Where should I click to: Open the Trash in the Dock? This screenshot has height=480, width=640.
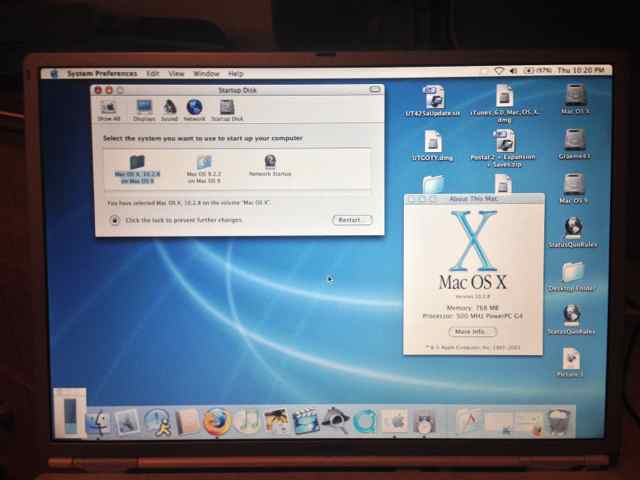click(x=559, y=422)
